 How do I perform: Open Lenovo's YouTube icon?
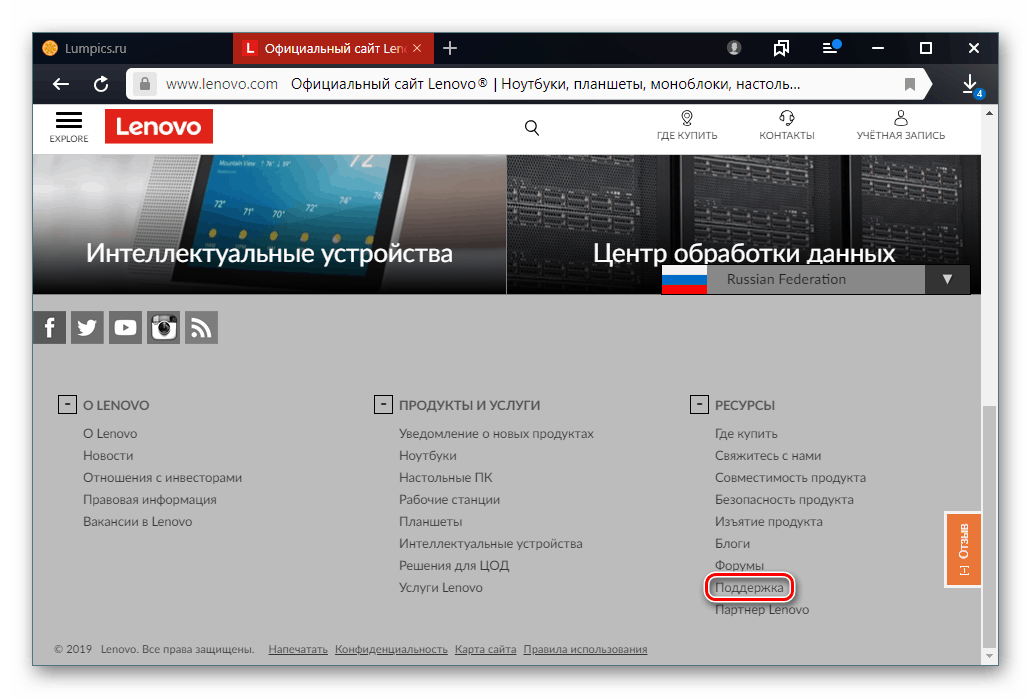tap(125, 327)
